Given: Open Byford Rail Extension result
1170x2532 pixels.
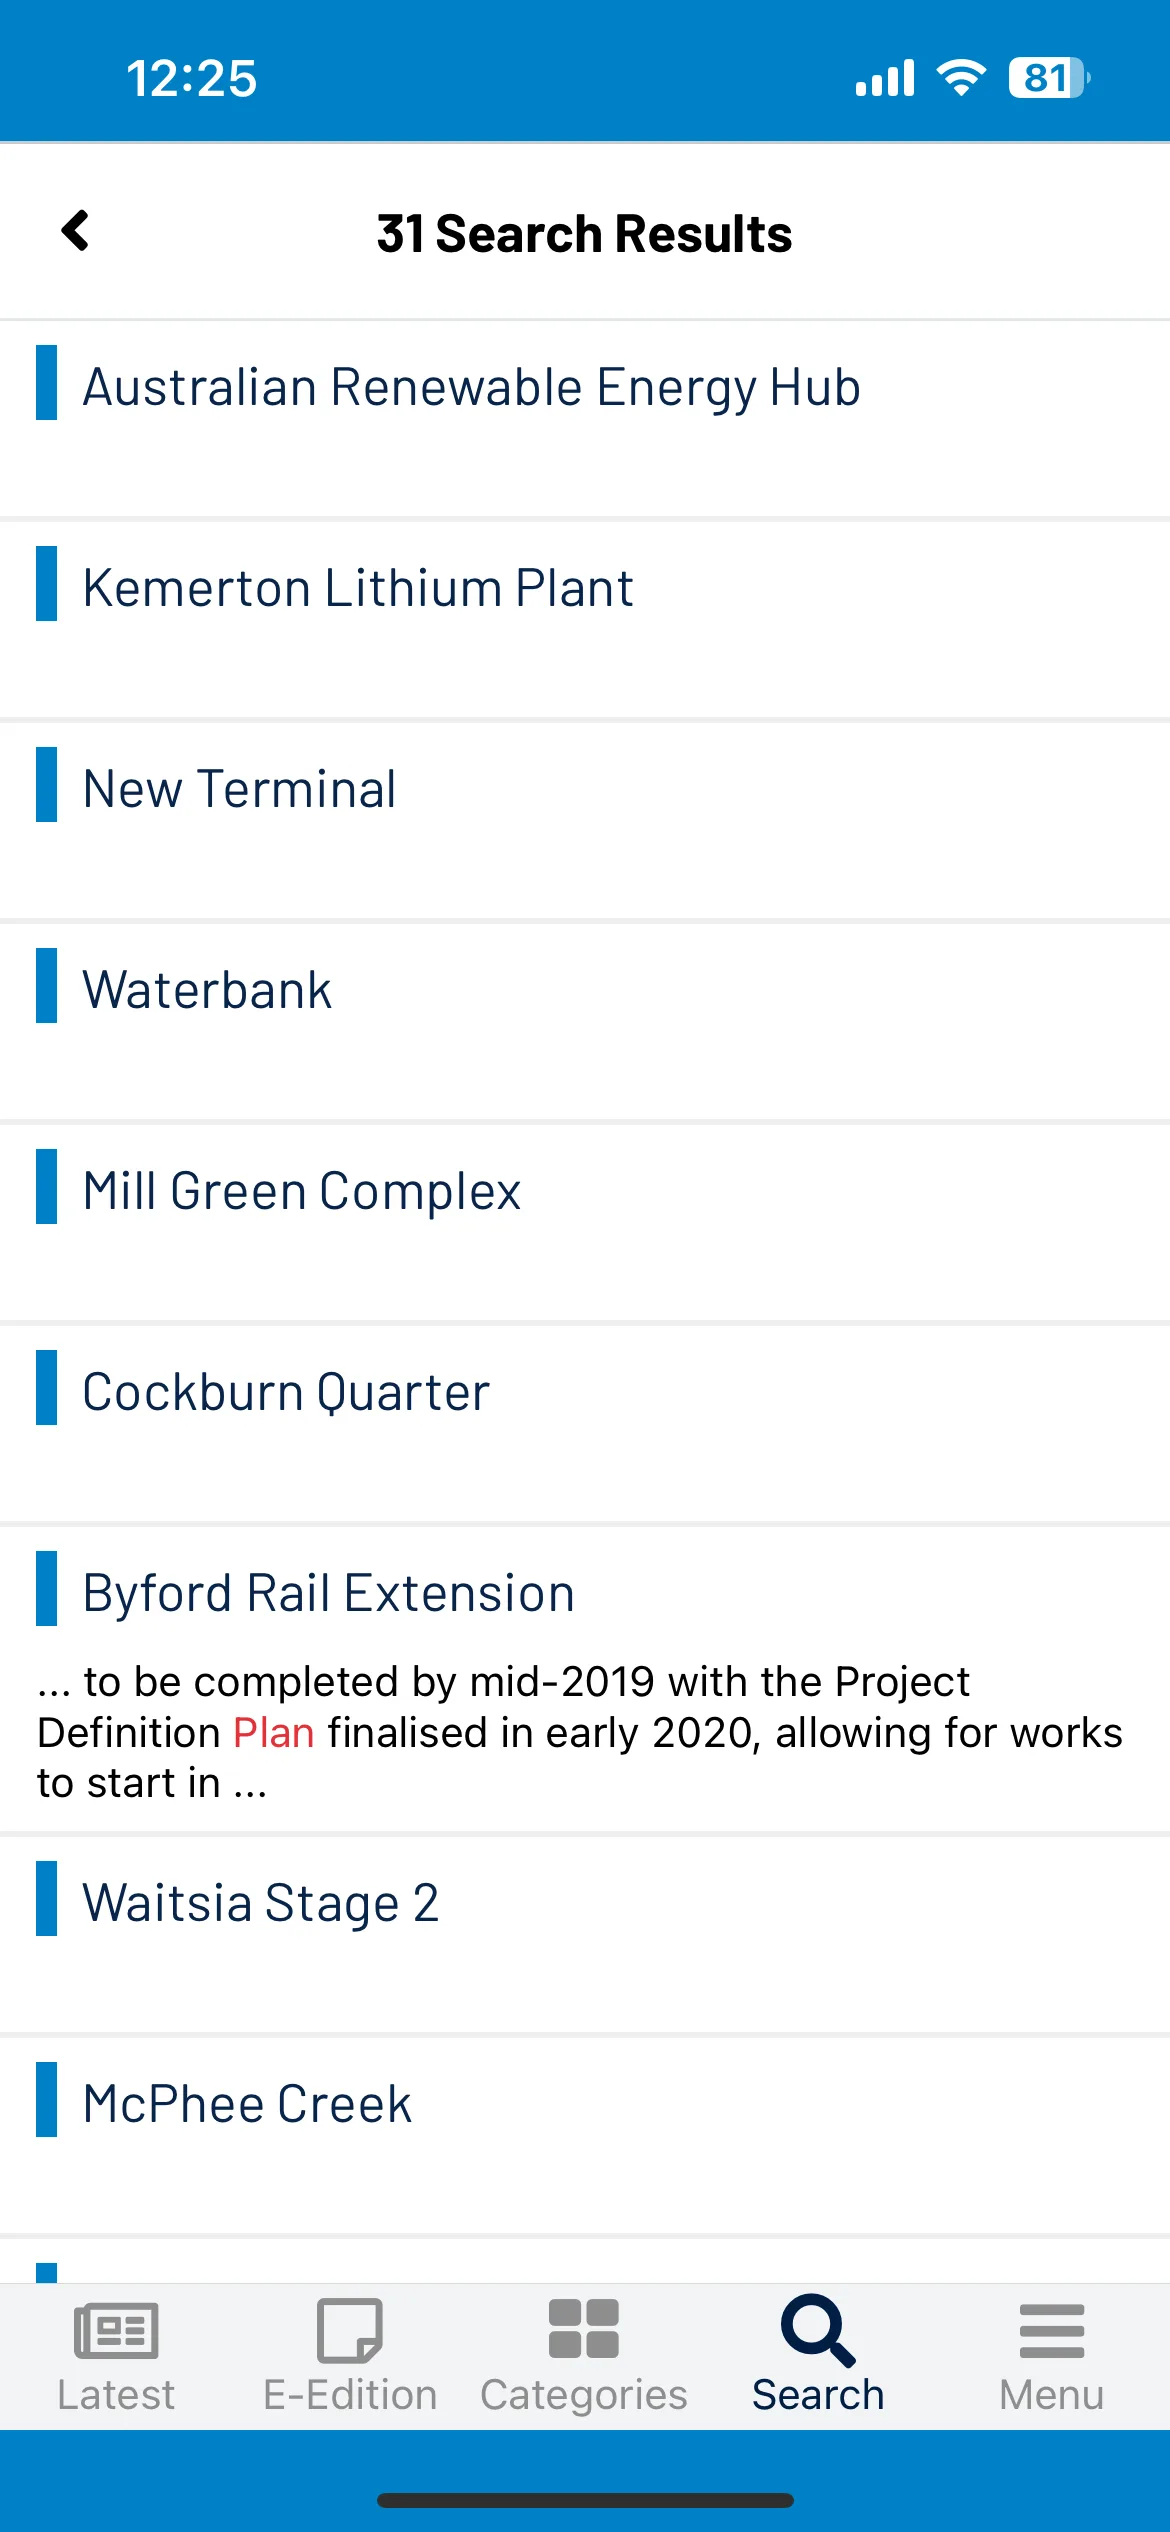Looking at the screenshot, I should pos(585,1679).
